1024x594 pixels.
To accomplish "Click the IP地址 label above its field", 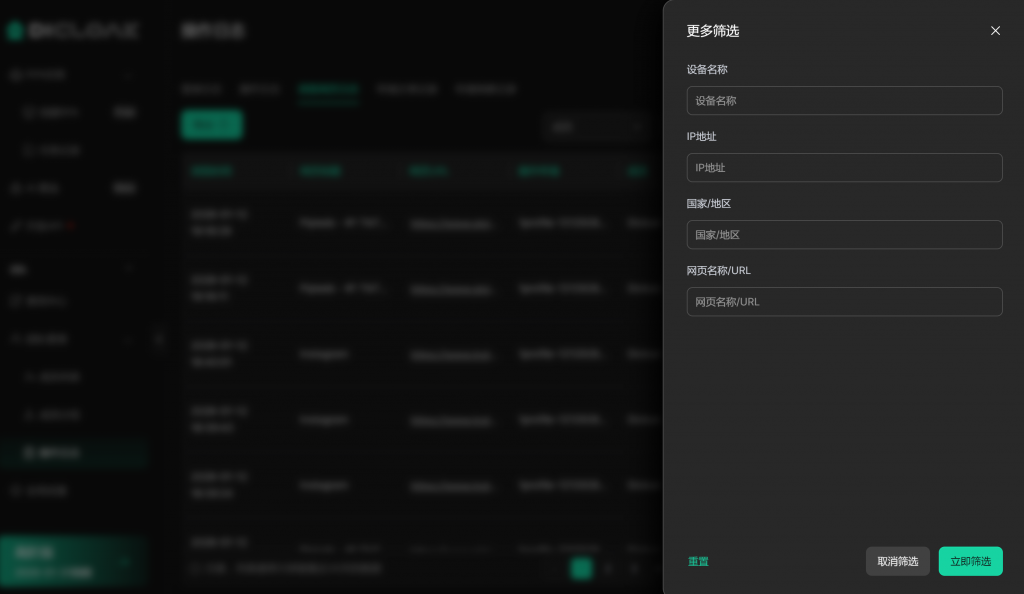I will tap(701, 137).
